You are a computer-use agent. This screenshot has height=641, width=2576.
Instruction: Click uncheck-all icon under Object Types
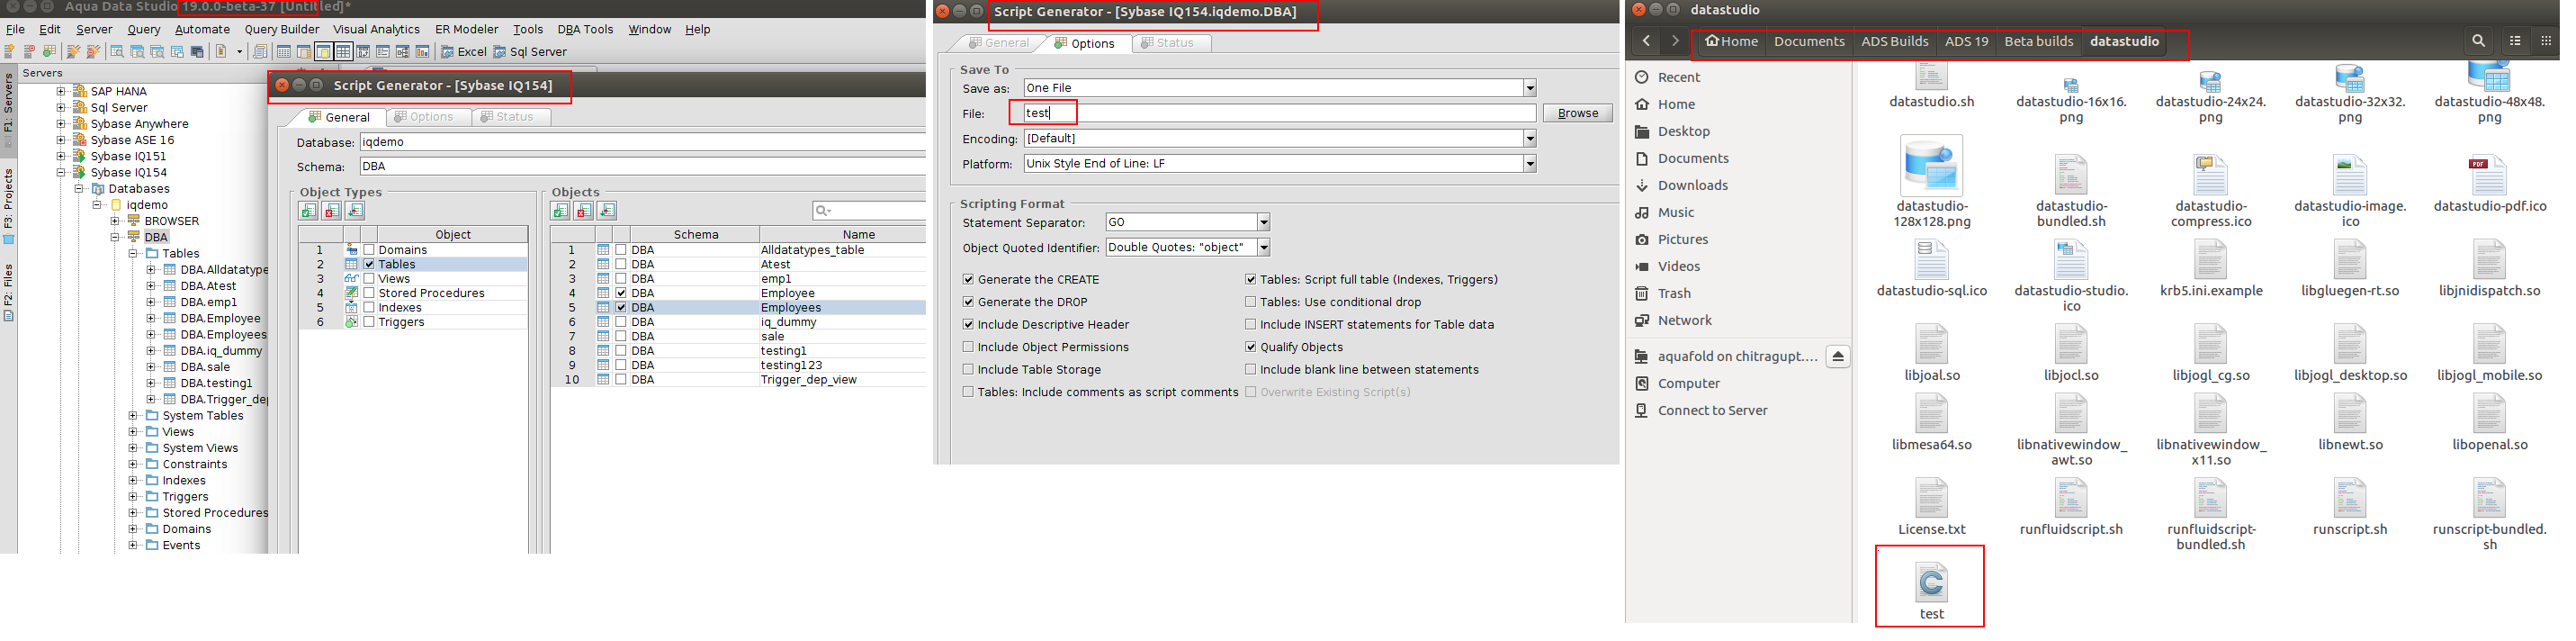(331, 211)
